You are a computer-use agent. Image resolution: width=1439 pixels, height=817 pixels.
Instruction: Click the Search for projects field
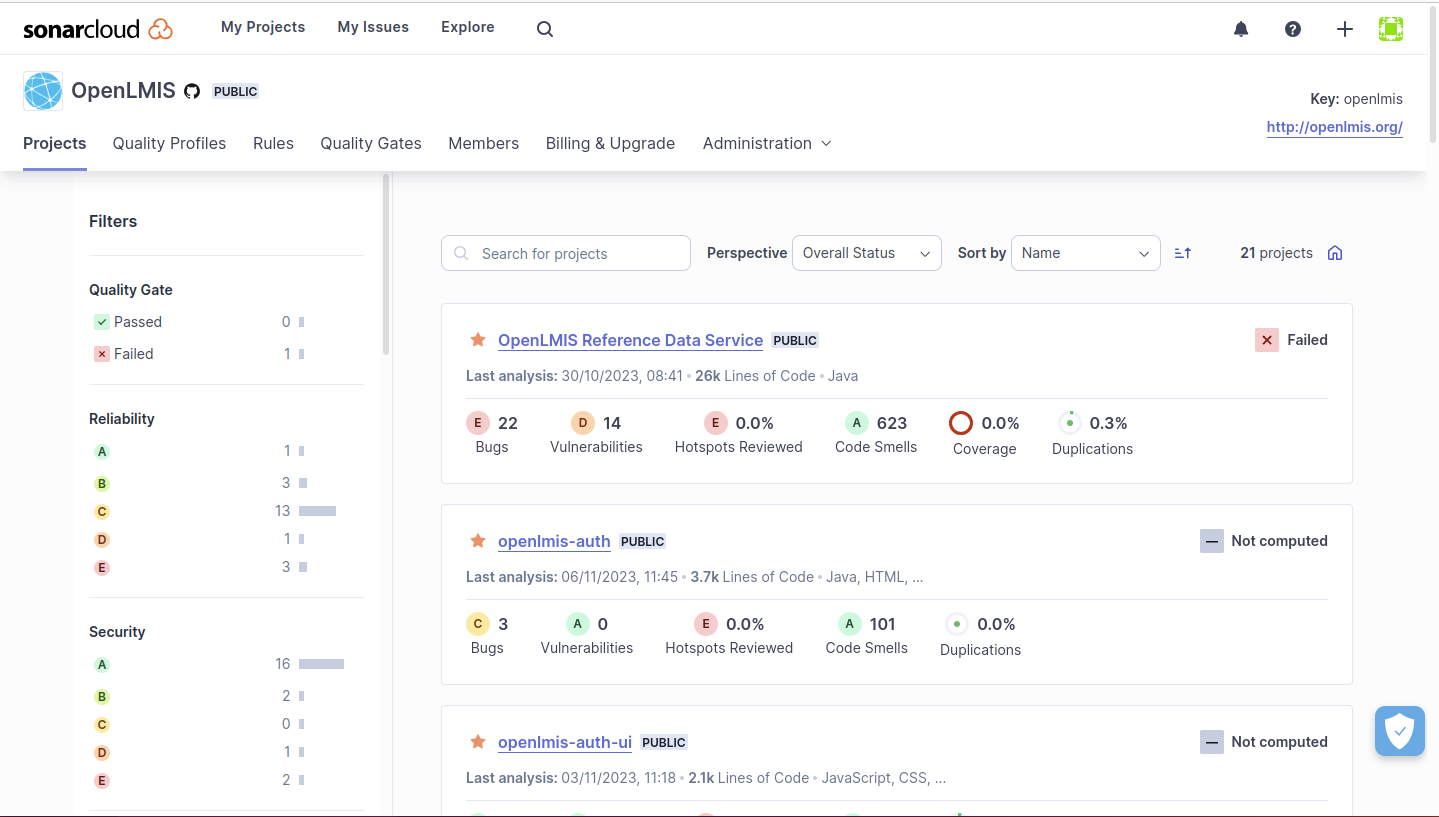tap(566, 253)
